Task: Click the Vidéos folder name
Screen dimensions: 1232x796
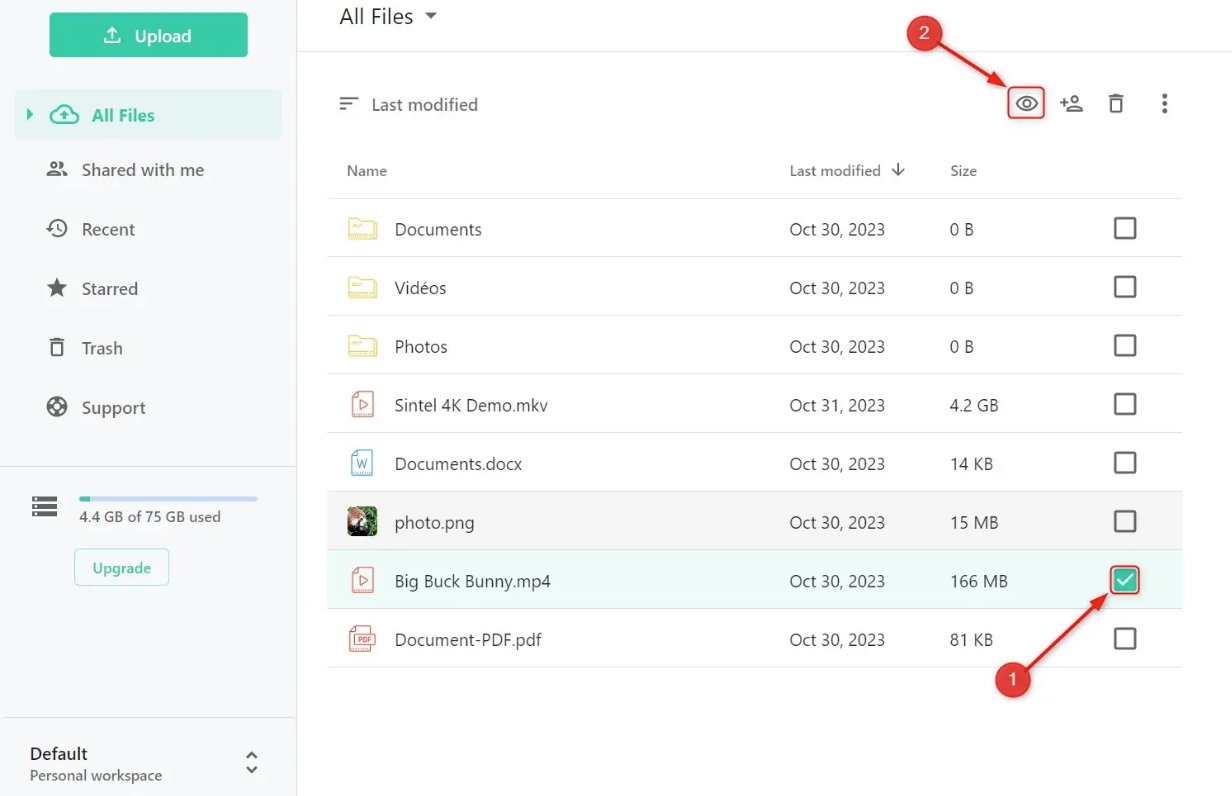Action: (x=420, y=288)
